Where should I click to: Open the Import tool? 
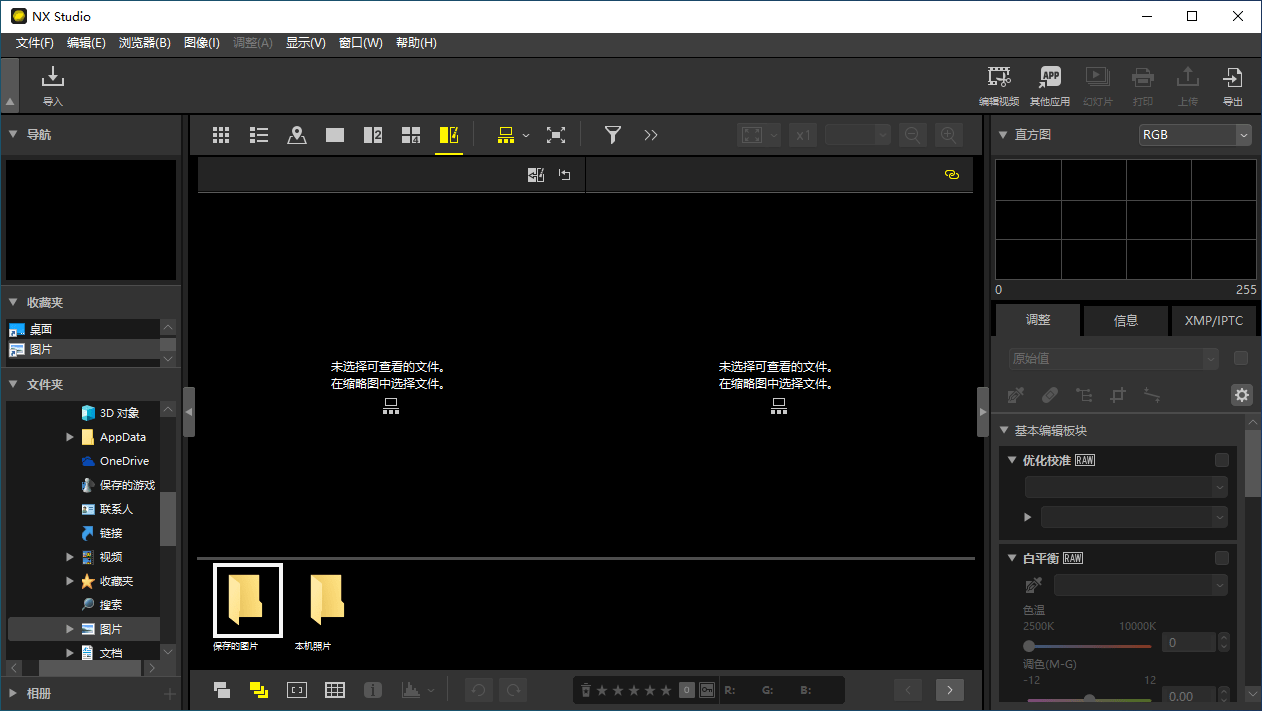click(52, 85)
